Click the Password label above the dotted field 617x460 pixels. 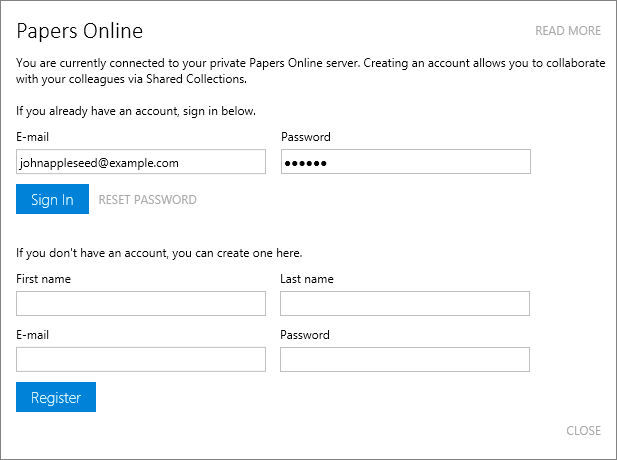click(x=306, y=137)
